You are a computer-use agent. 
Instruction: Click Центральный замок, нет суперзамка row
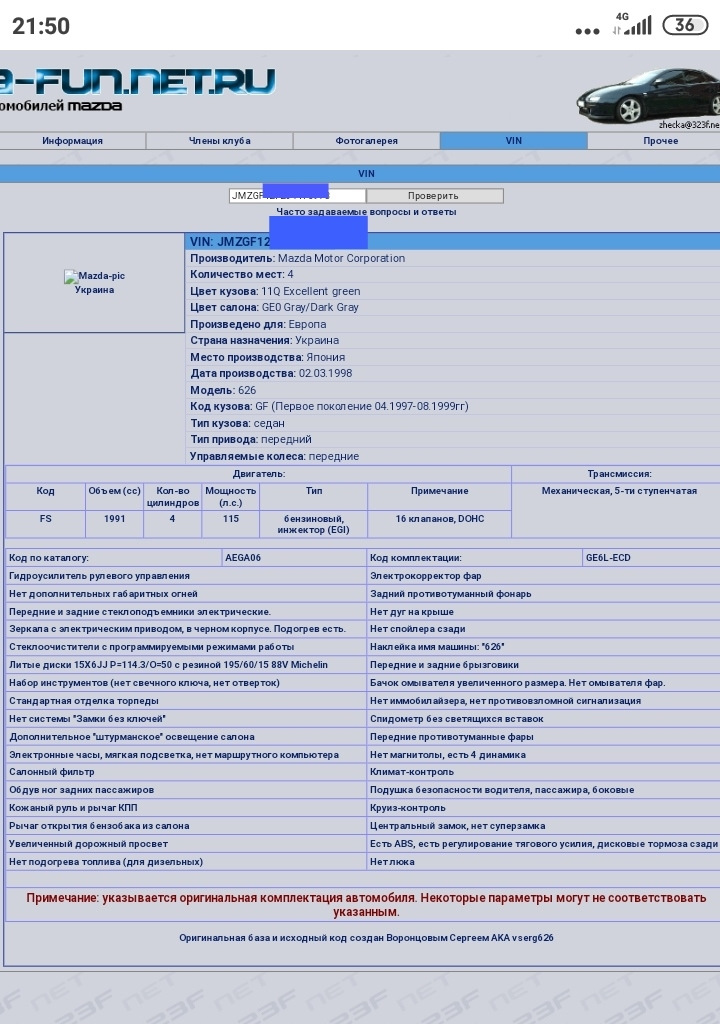[544, 825]
